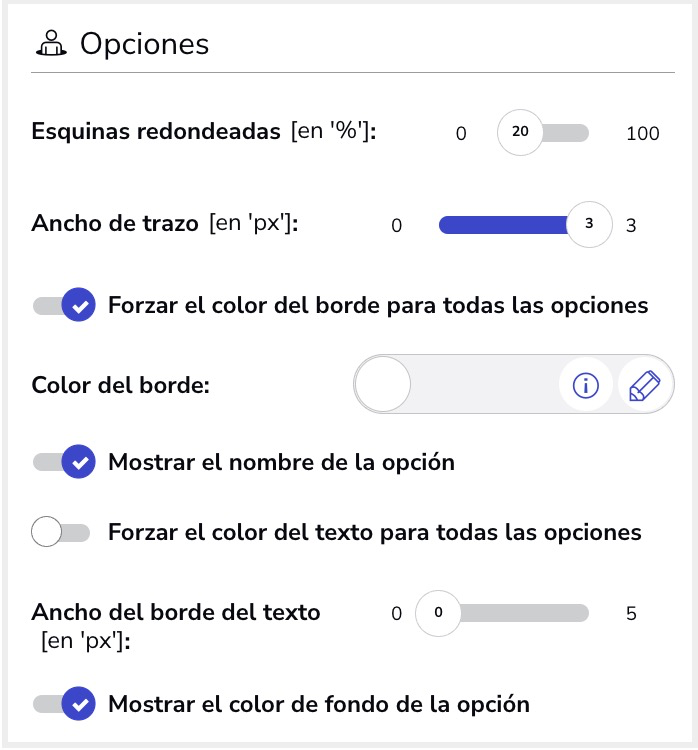Click the Opciones section header icon
Viewport: 698px width, 750px height.
(50, 44)
